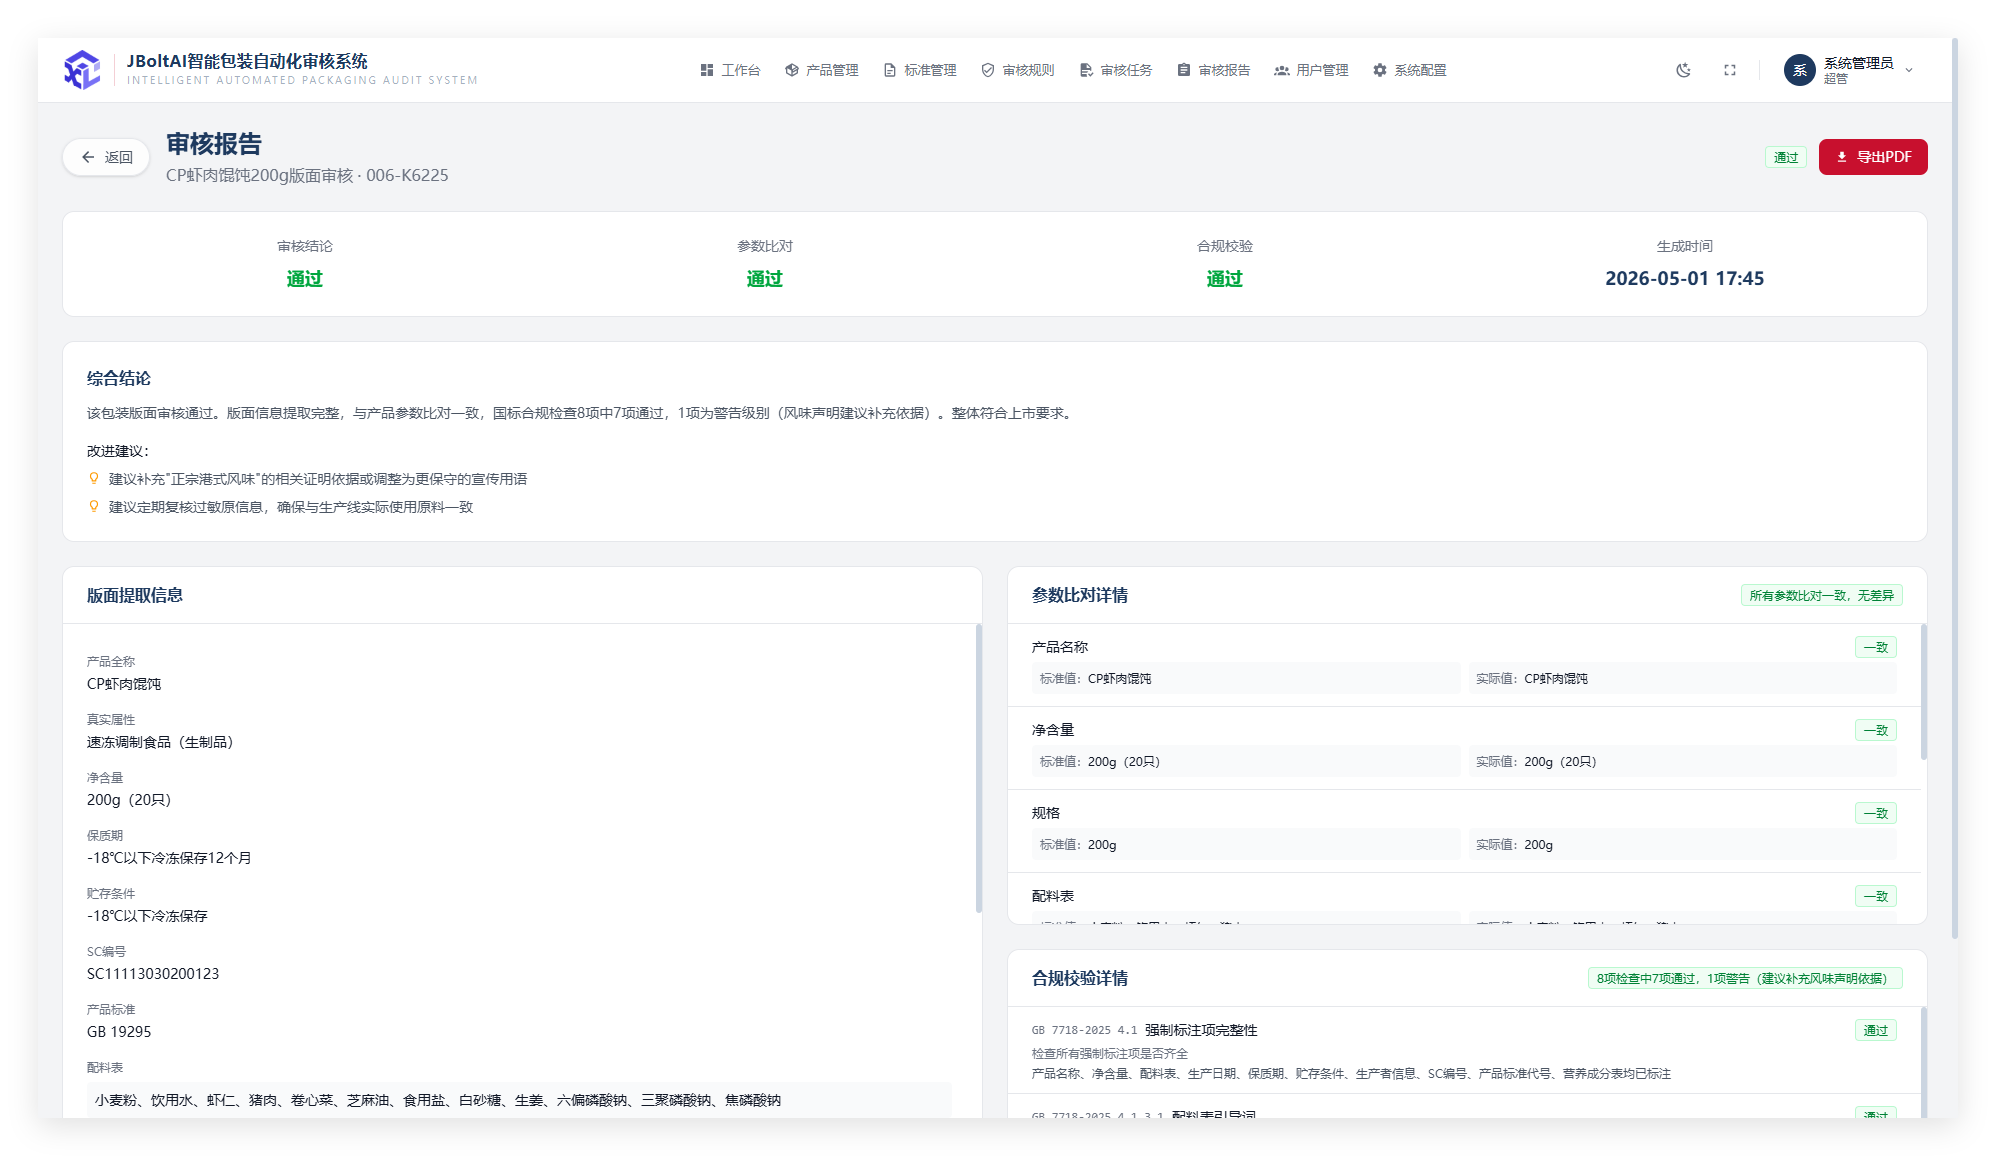Click the 审核结论 result 通过
This screenshot has height=1156, width=1996.
click(305, 279)
